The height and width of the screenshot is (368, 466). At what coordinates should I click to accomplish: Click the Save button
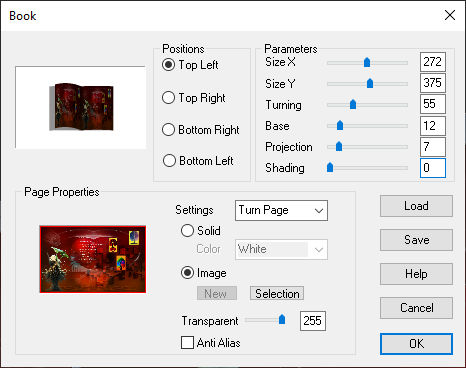click(x=416, y=240)
